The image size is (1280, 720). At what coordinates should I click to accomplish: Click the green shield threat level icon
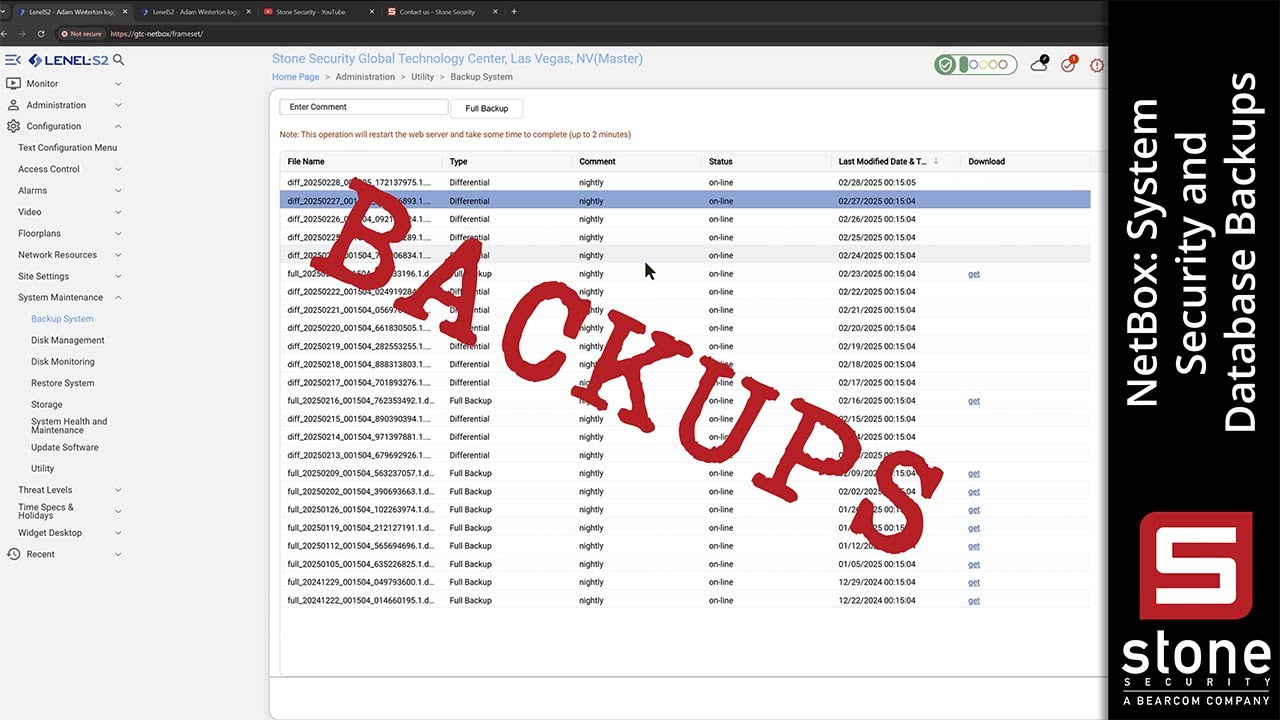click(945, 65)
